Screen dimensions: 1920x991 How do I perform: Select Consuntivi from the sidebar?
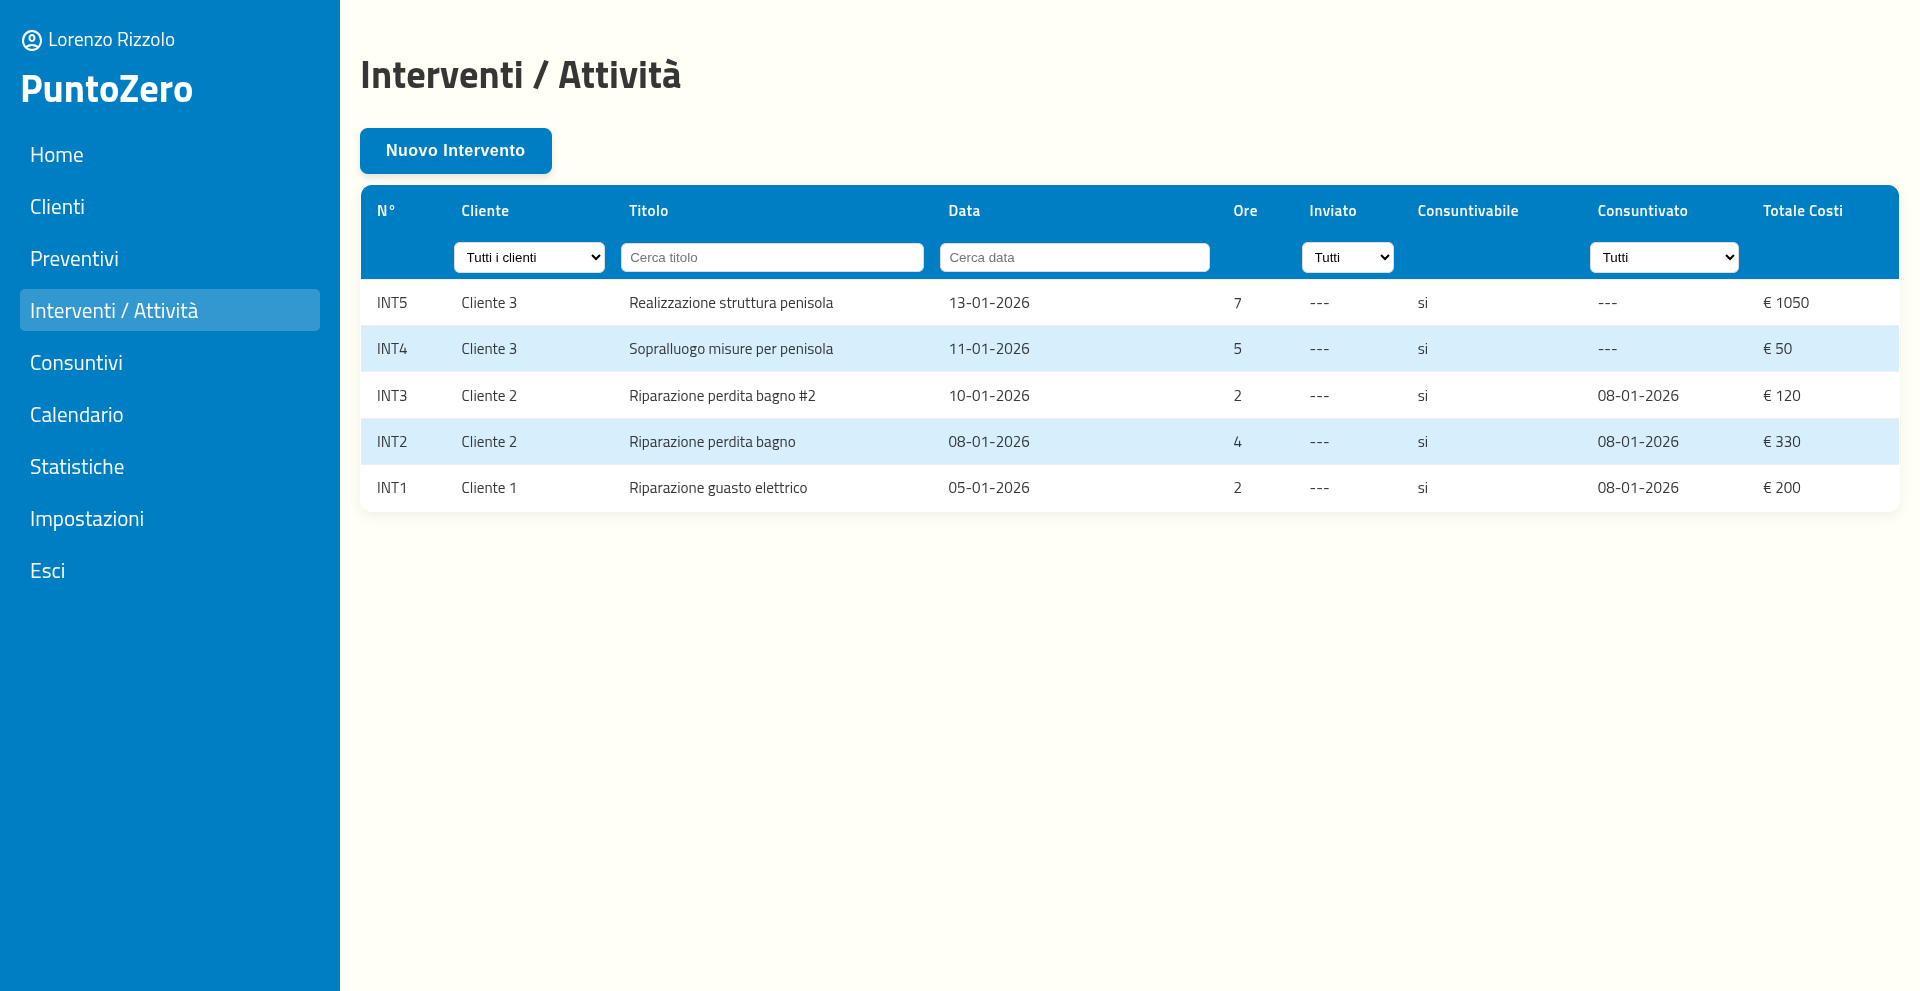click(x=76, y=363)
